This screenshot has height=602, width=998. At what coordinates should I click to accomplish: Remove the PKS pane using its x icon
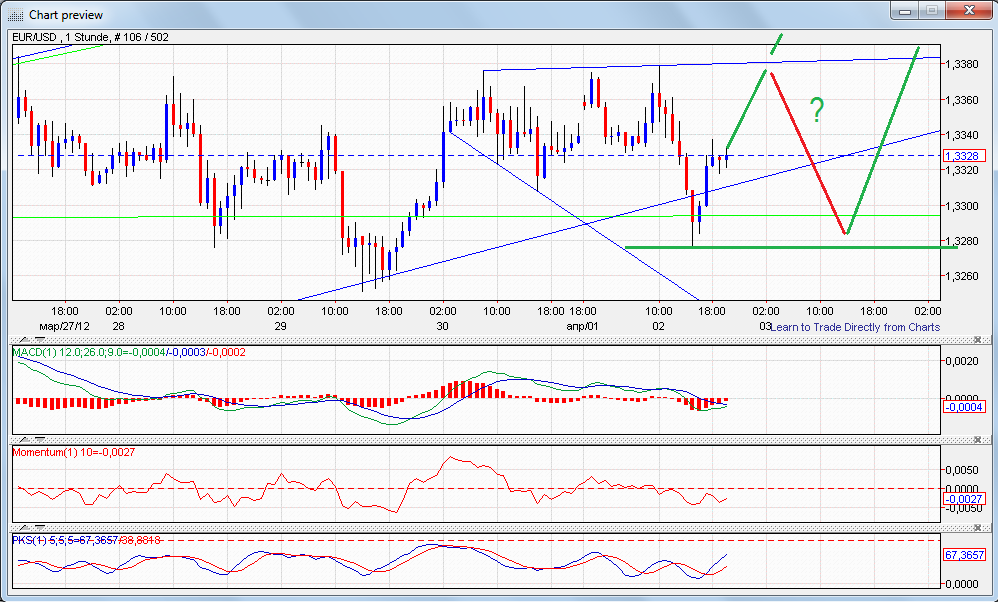pos(978,527)
